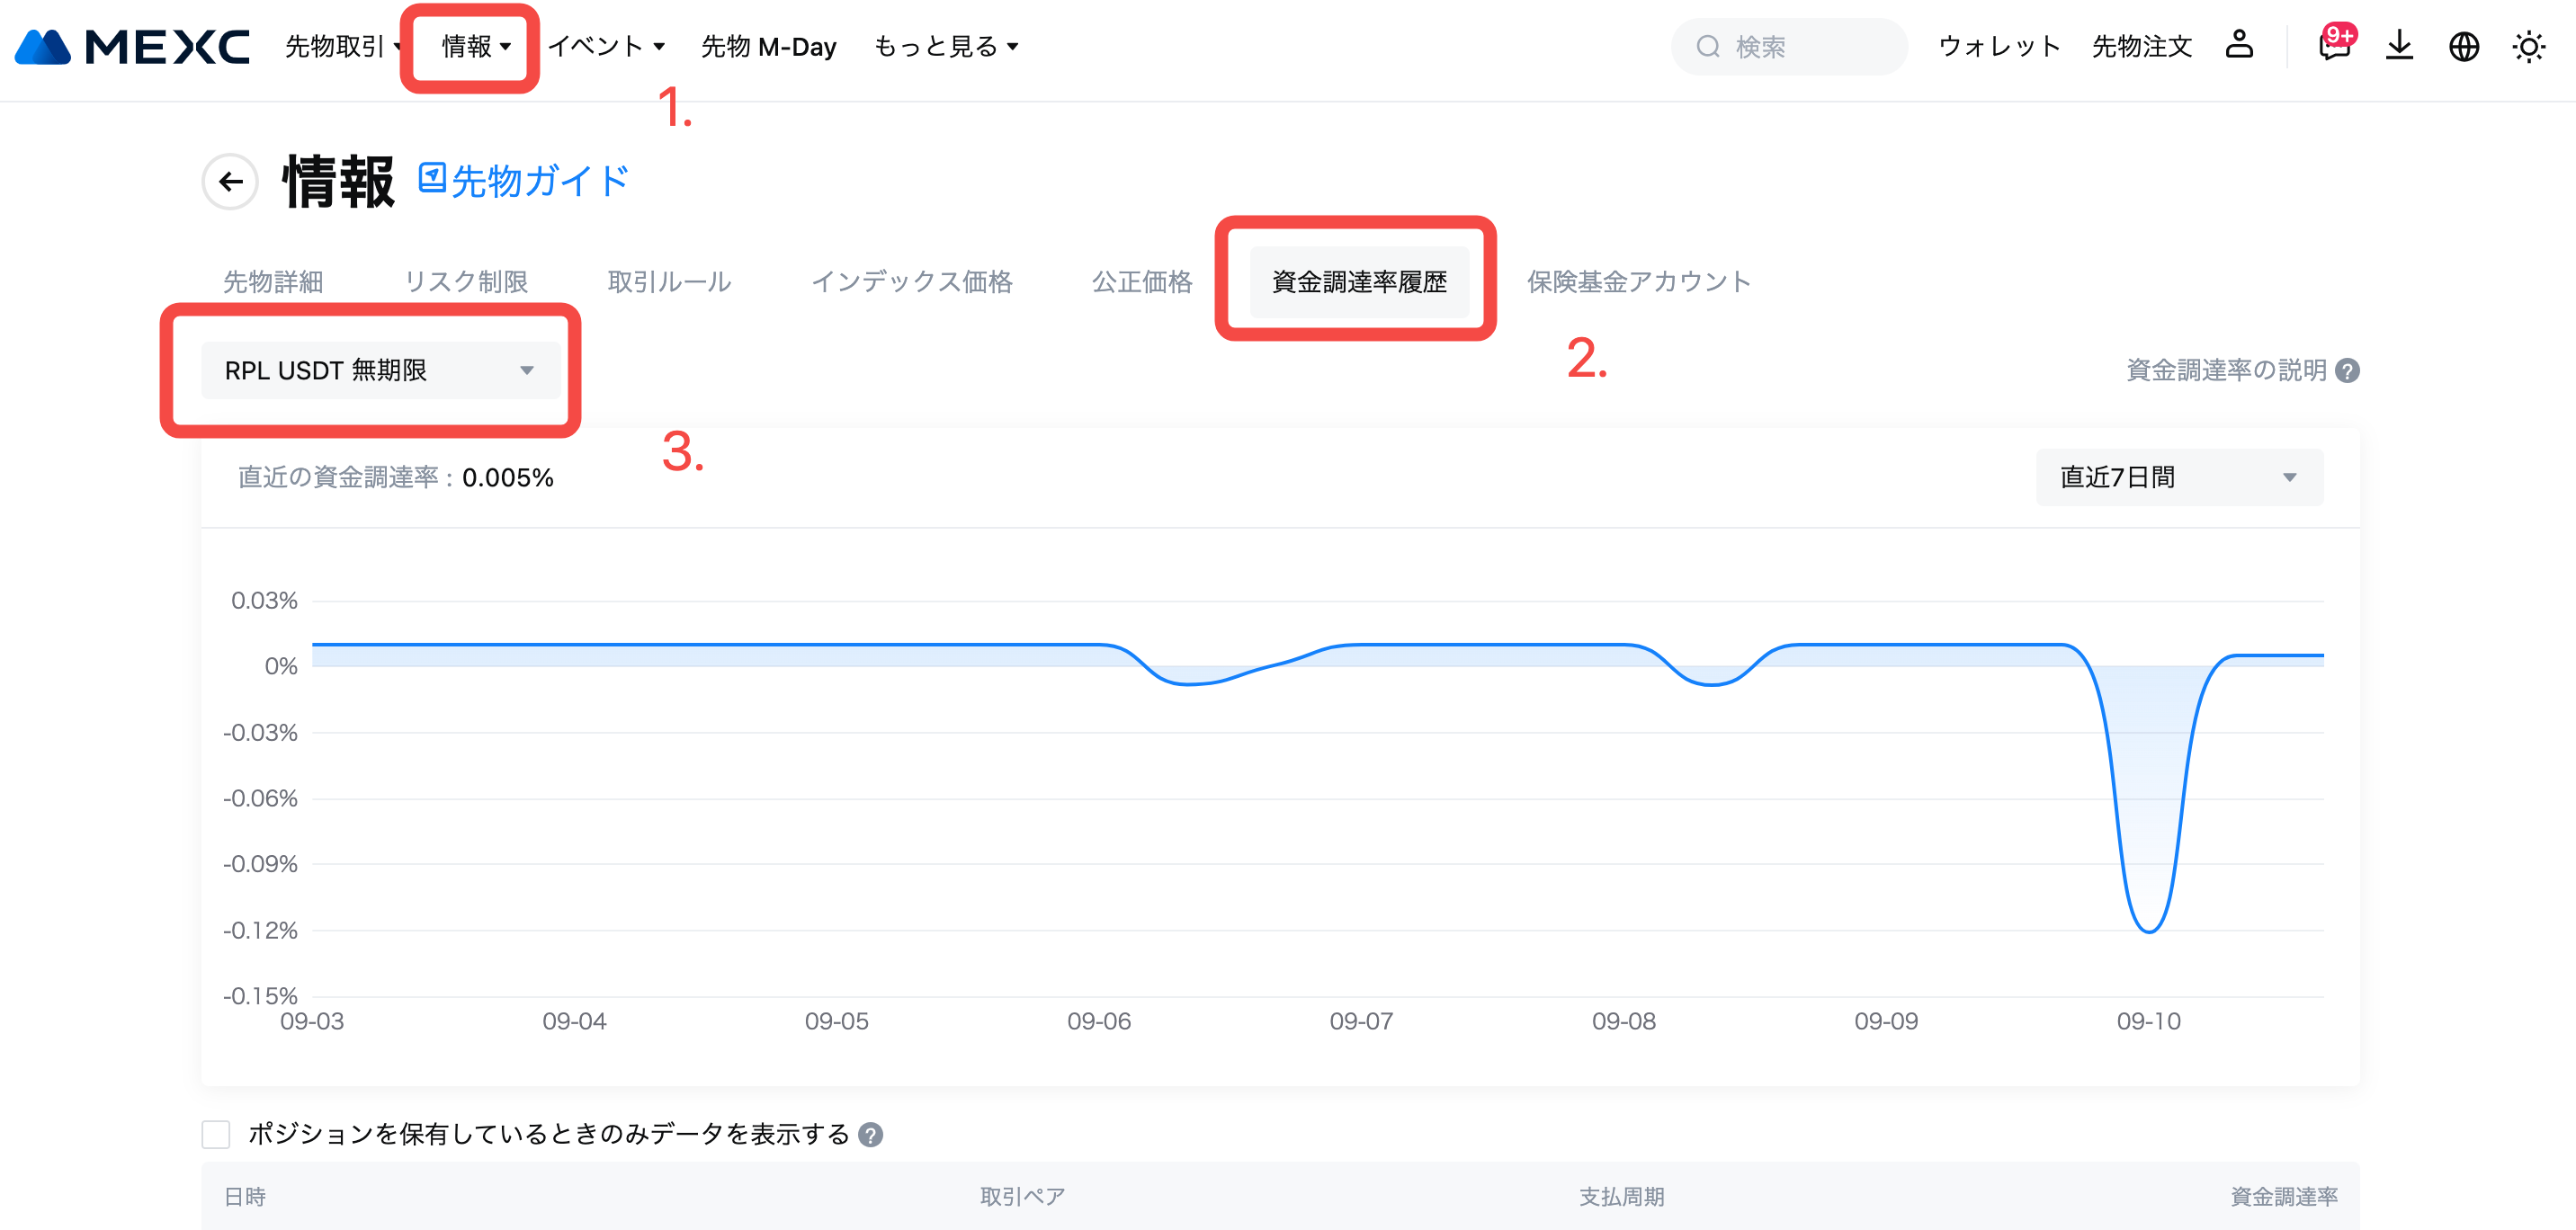Screen dimensions: 2576x1230
Task: Open the 先物ガイド link
Action: (x=524, y=181)
